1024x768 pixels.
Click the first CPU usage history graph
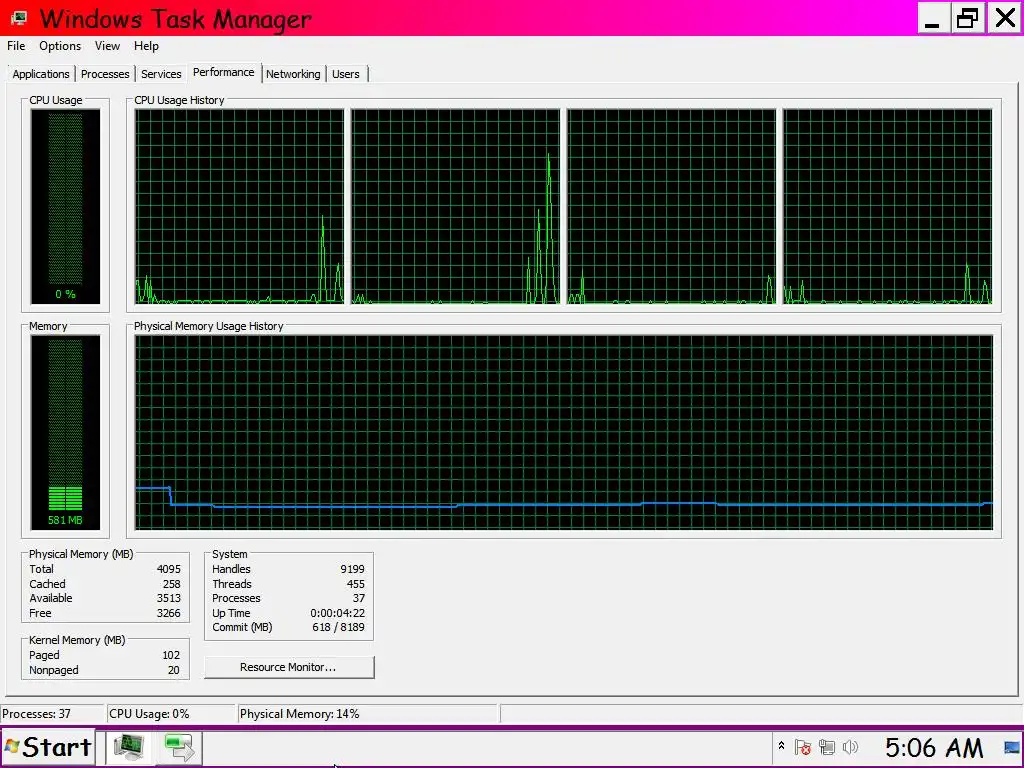point(239,206)
